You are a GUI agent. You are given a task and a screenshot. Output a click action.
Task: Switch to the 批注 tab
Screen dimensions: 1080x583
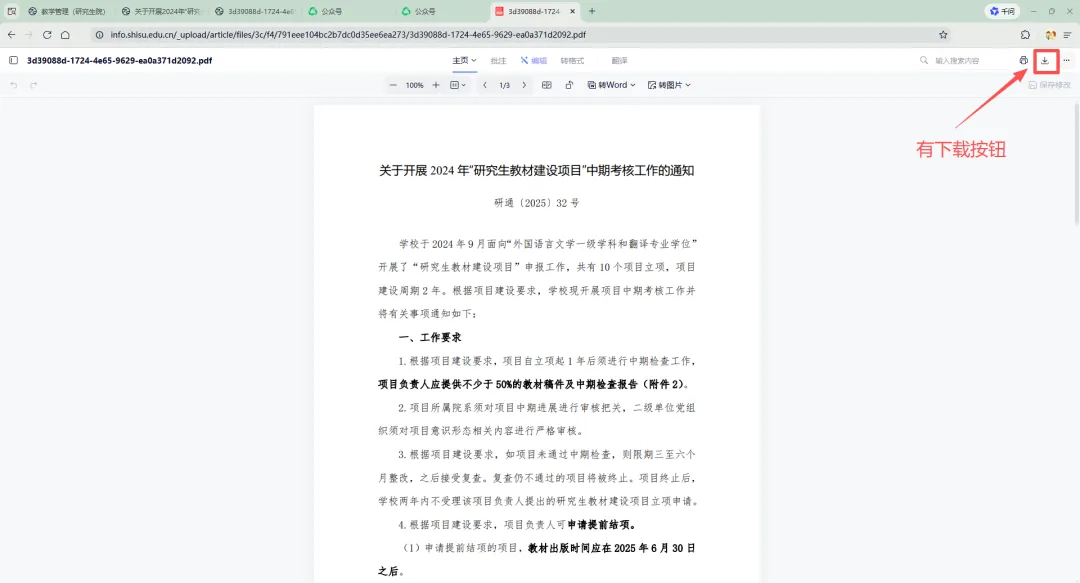click(x=498, y=61)
